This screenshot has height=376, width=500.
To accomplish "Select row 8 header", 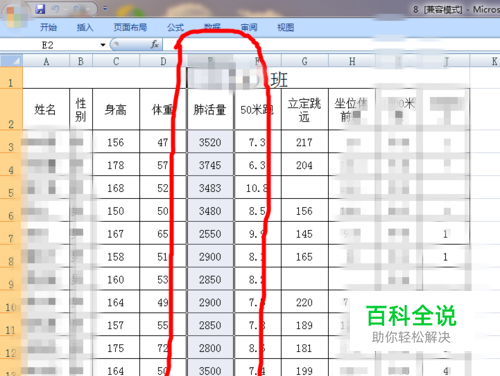I will coord(11,256).
